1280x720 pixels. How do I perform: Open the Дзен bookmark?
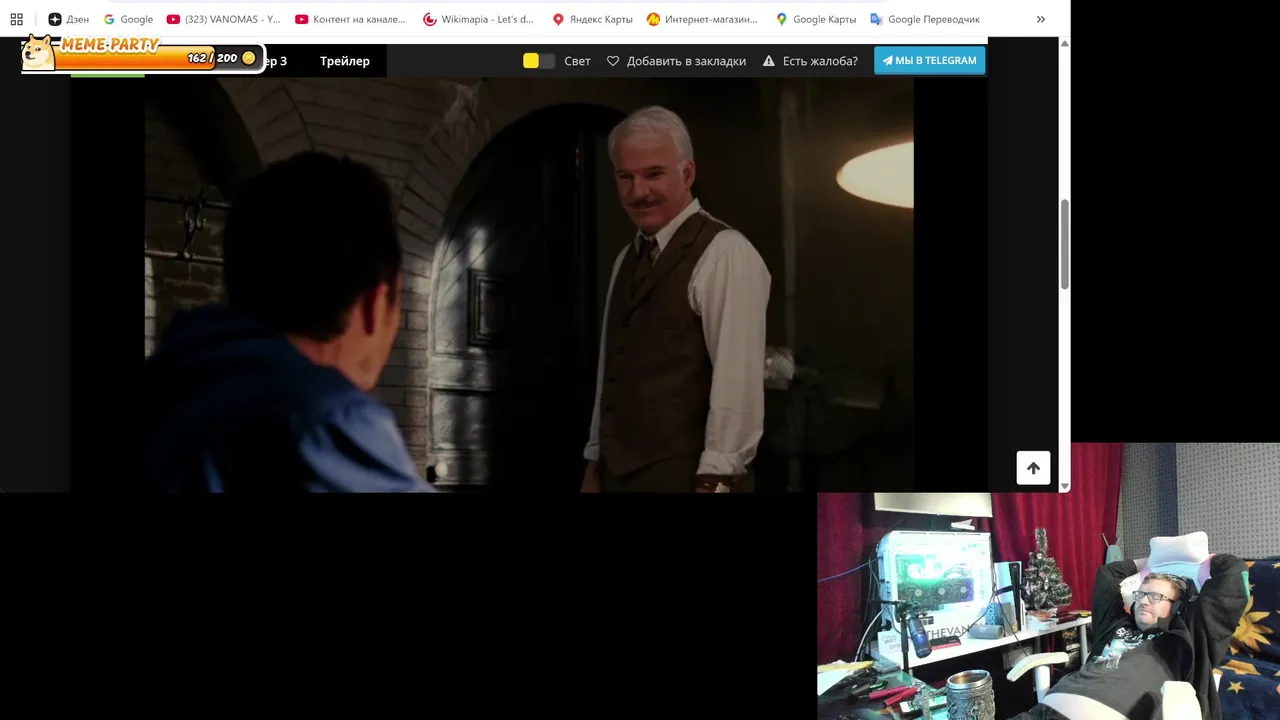pos(68,19)
